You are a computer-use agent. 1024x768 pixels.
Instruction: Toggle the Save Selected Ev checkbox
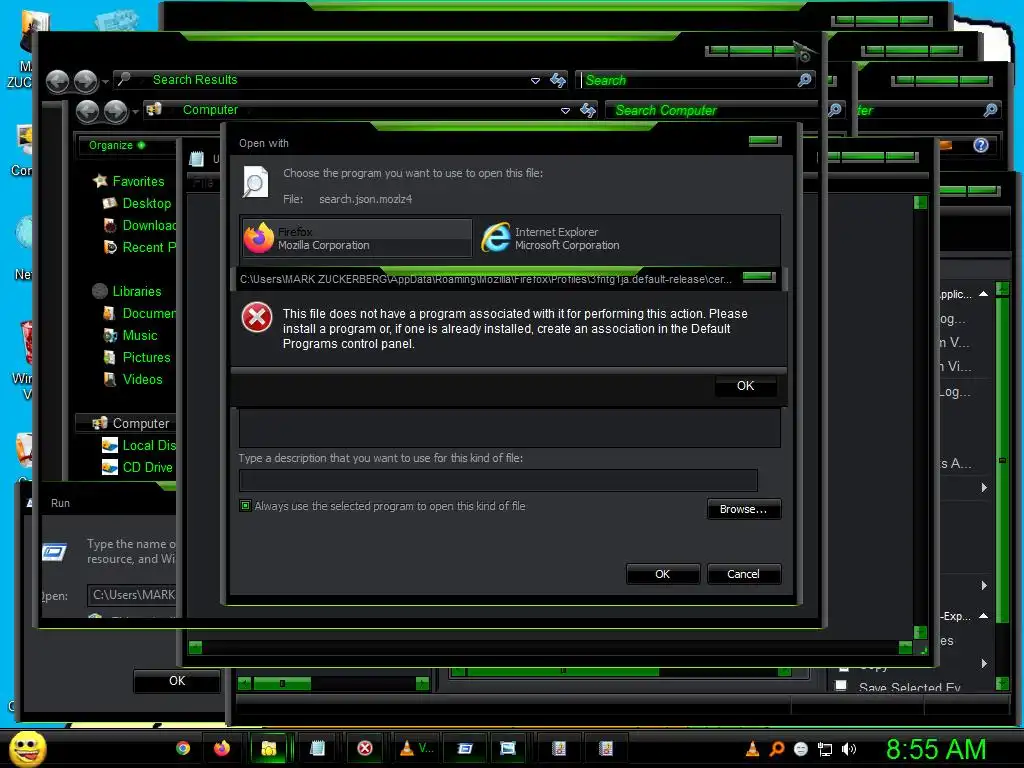(x=841, y=685)
